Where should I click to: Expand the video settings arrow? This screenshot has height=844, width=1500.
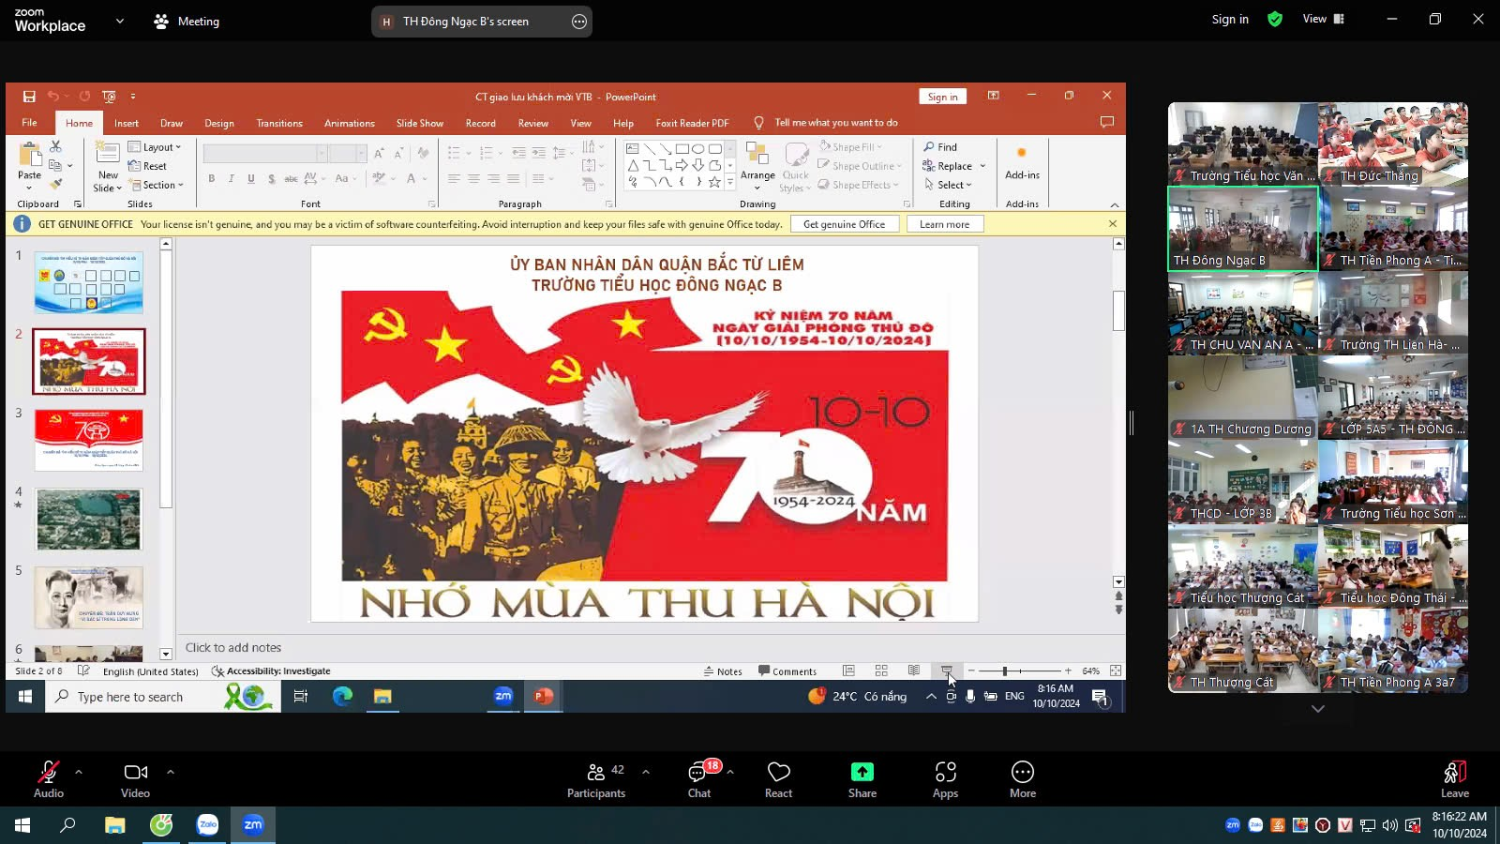tap(170, 771)
